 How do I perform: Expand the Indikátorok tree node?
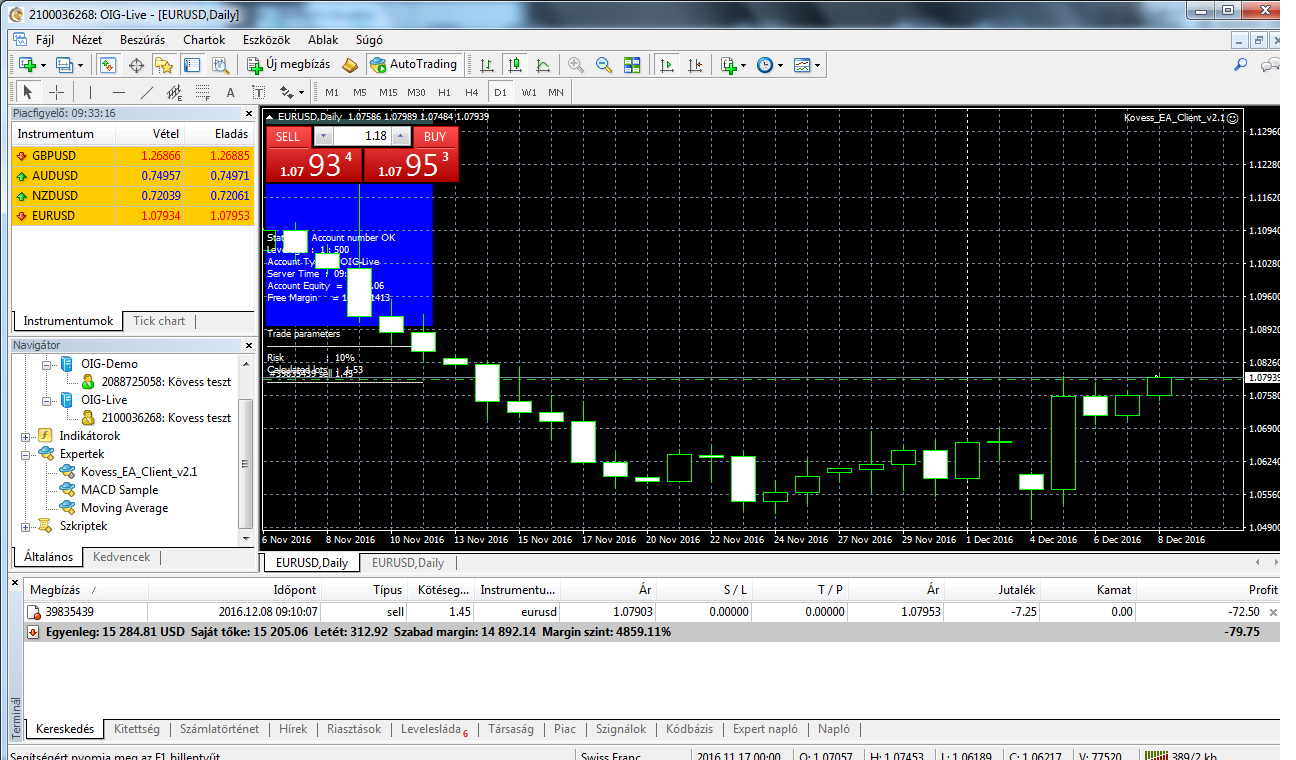[x=26, y=436]
